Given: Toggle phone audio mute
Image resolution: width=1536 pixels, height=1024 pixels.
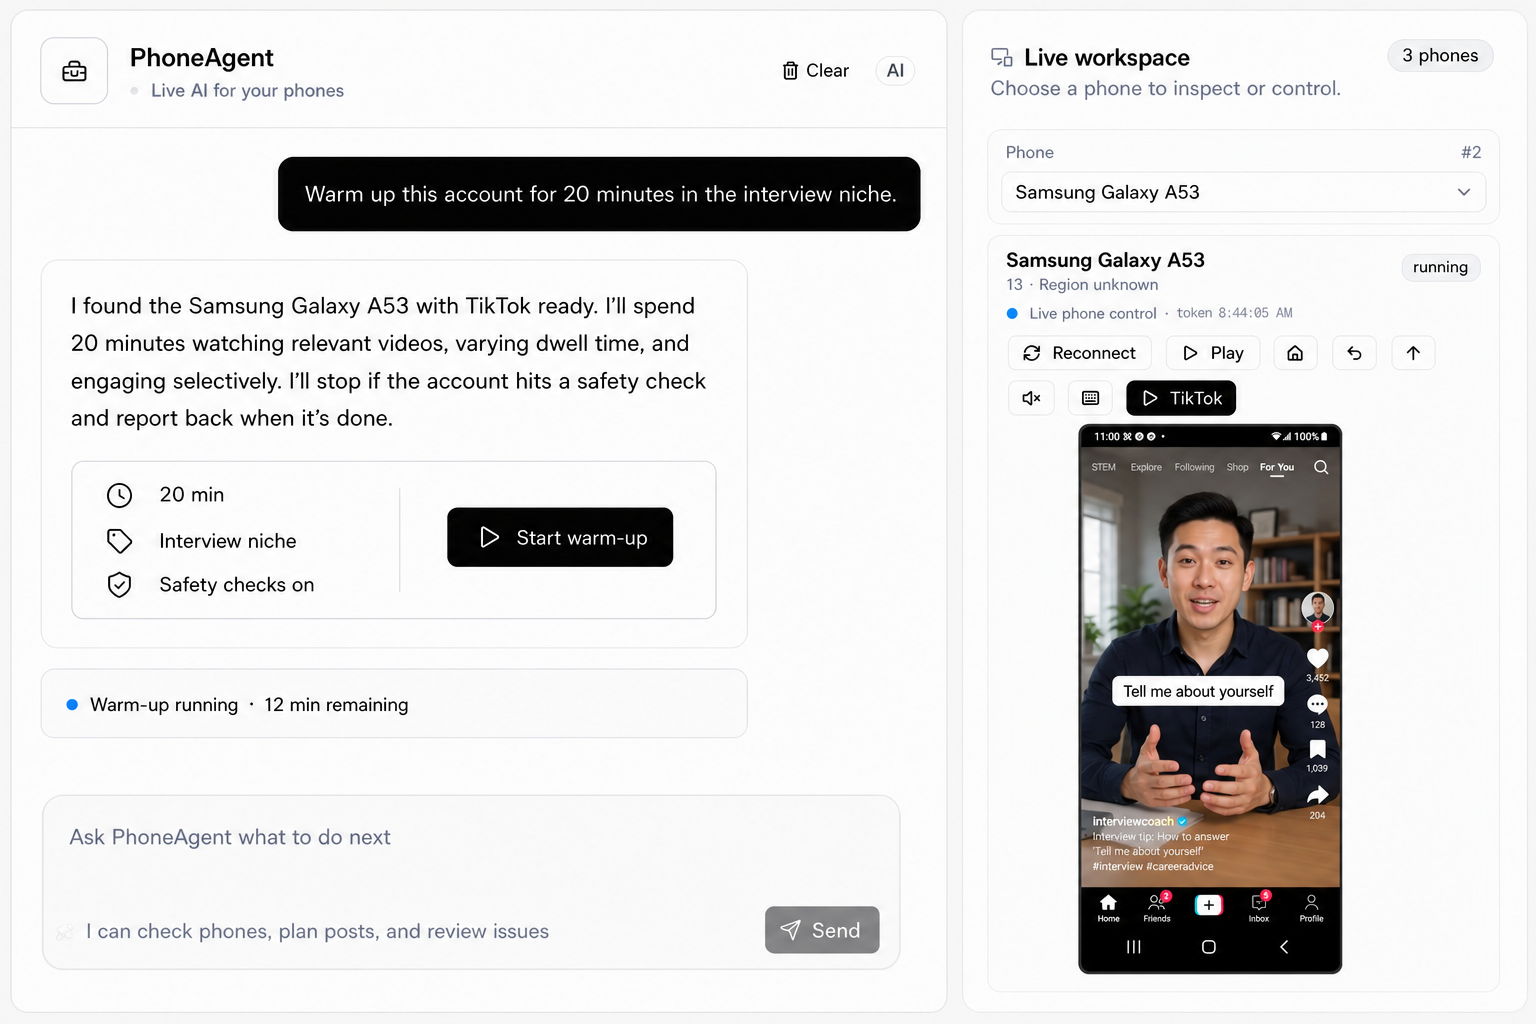Looking at the screenshot, I should tap(1031, 398).
